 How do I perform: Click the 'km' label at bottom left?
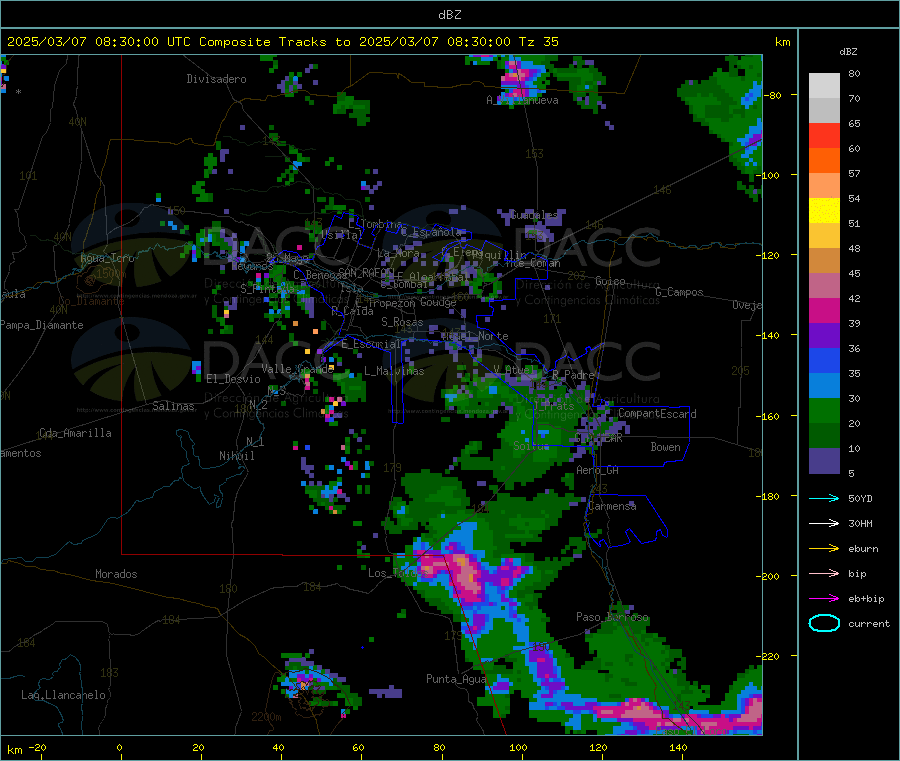[14, 750]
